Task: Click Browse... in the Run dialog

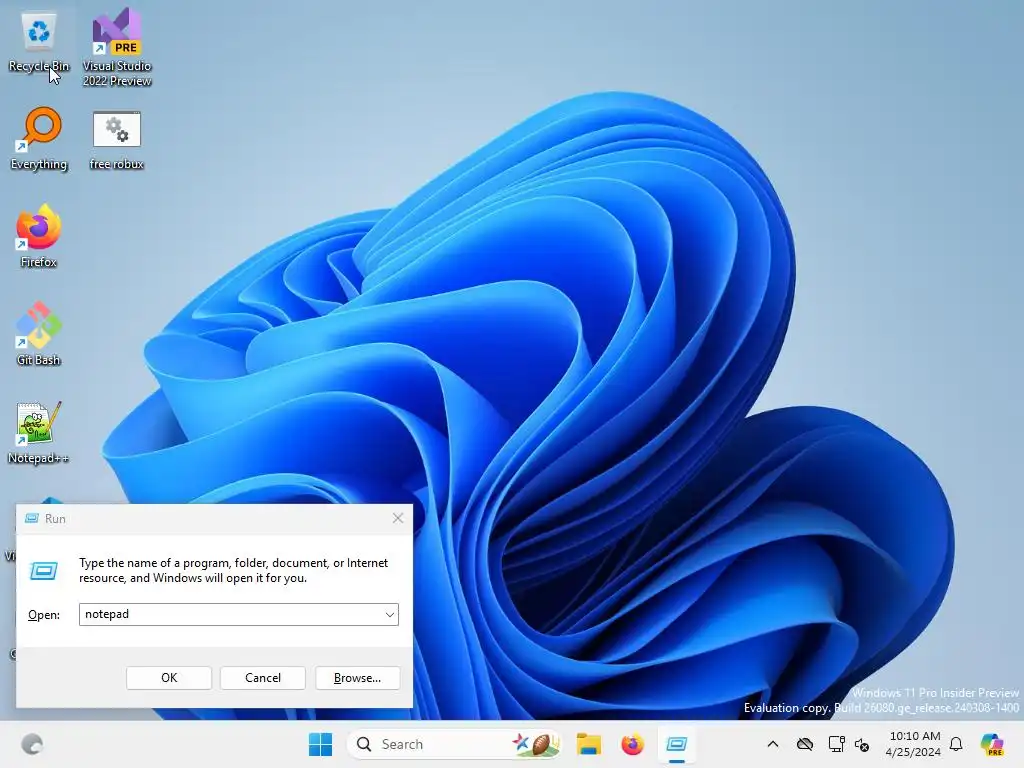Action: coord(357,678)
